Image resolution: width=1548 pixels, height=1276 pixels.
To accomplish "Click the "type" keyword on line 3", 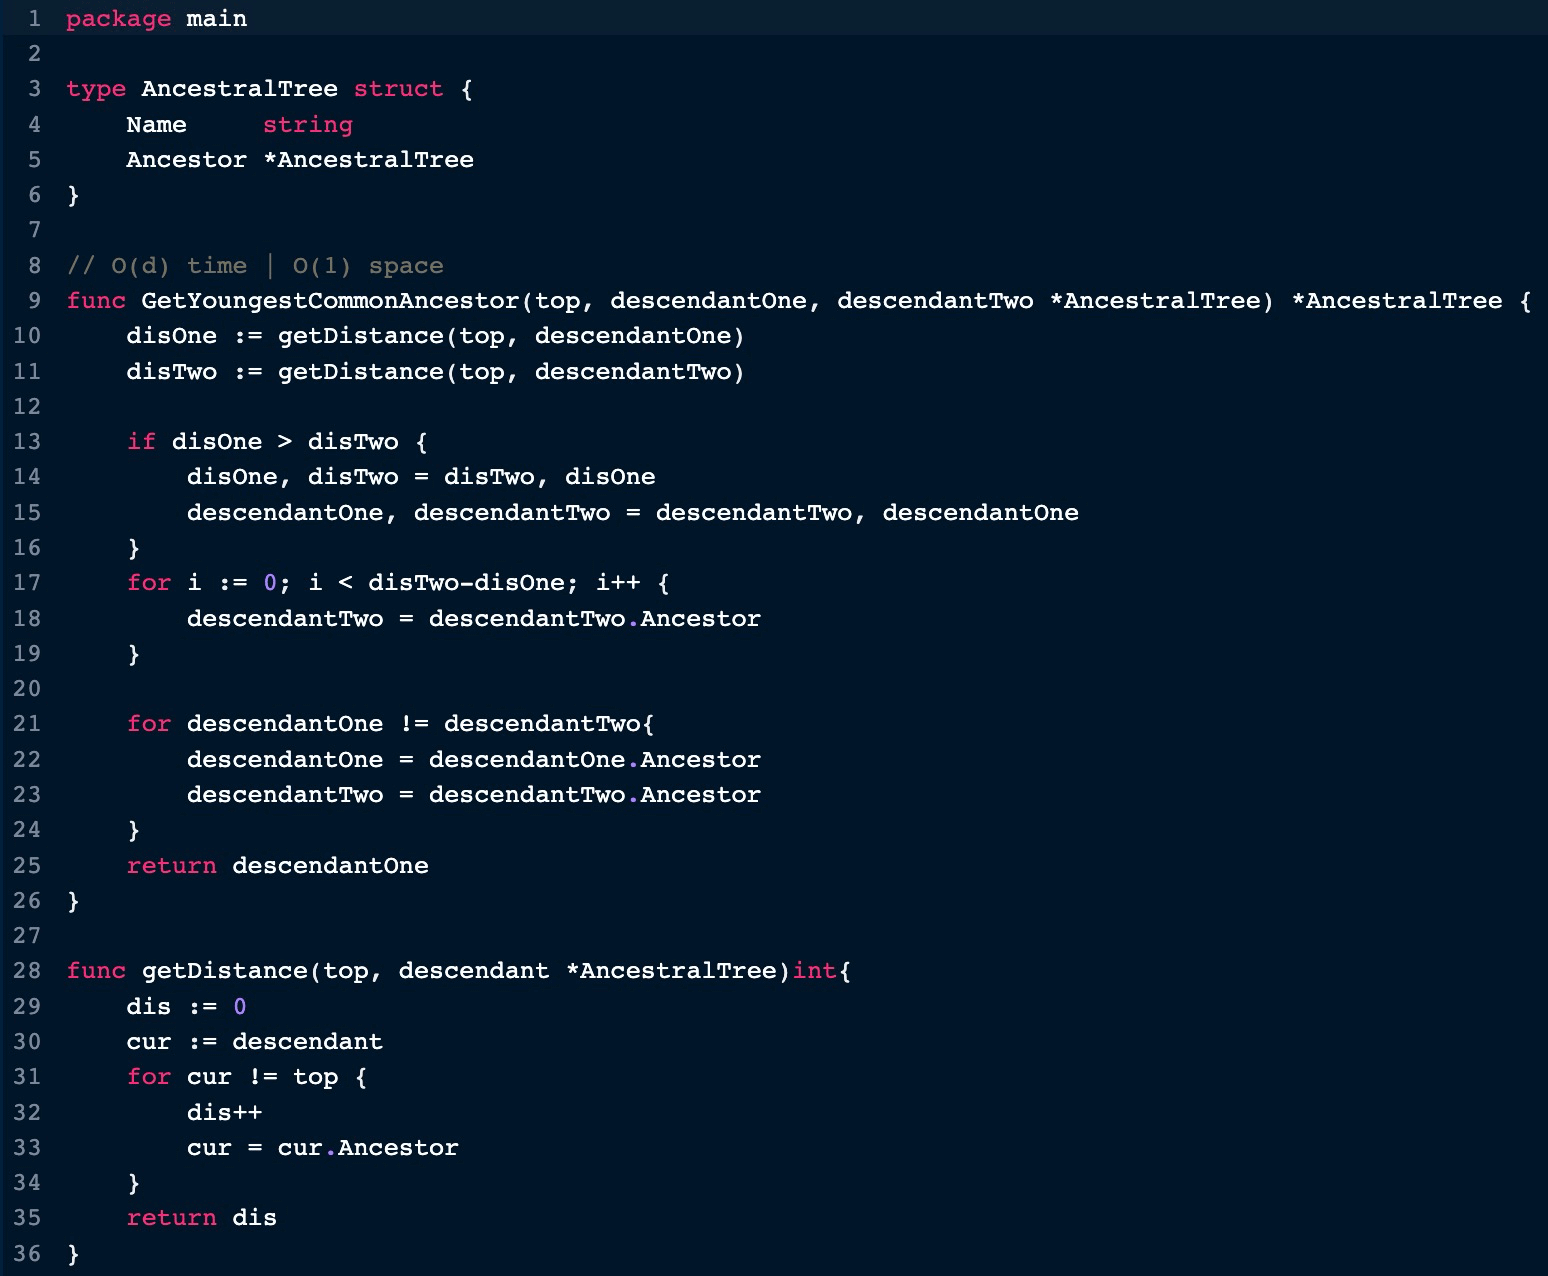I will (96, 89).
